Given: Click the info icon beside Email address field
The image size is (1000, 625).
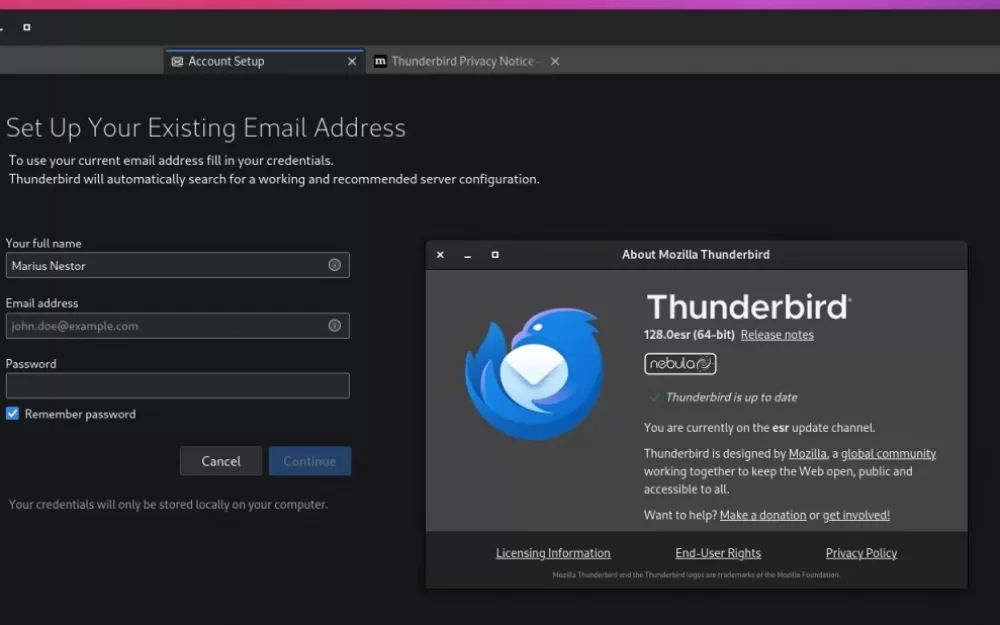Looking at the screenshot, I should pos(335,325).
